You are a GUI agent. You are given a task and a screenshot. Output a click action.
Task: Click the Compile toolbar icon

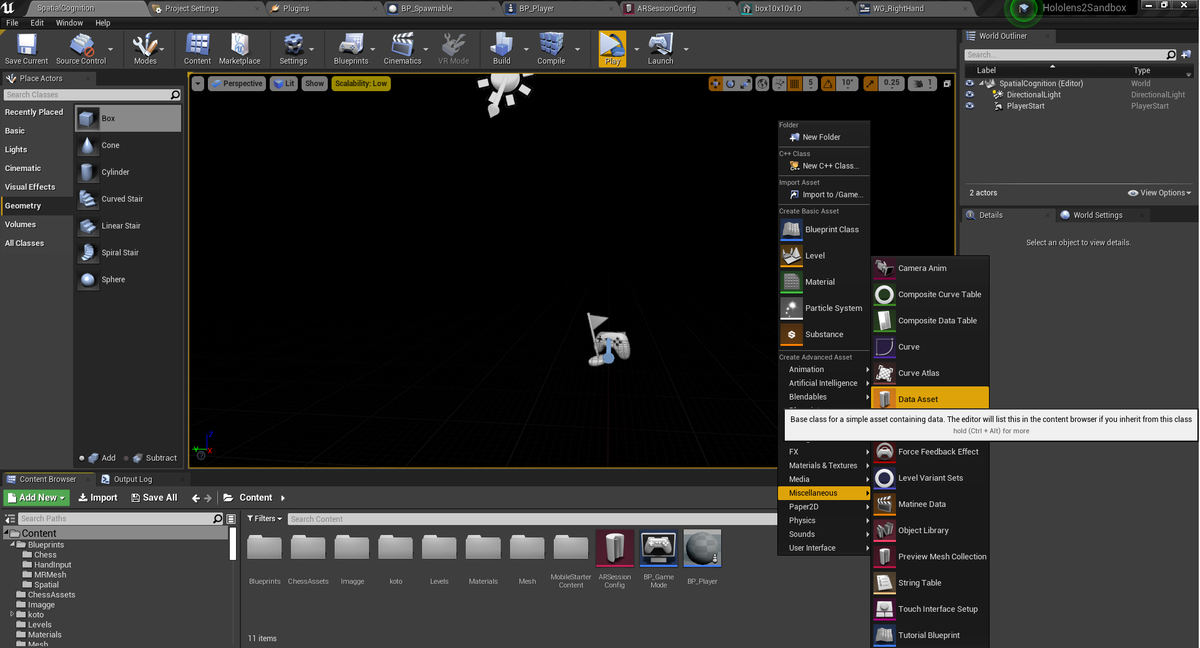tap(551, 47)
